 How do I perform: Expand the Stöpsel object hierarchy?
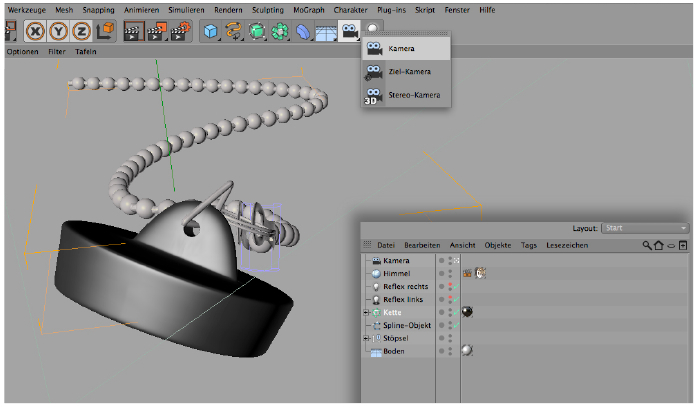(366, 339)
